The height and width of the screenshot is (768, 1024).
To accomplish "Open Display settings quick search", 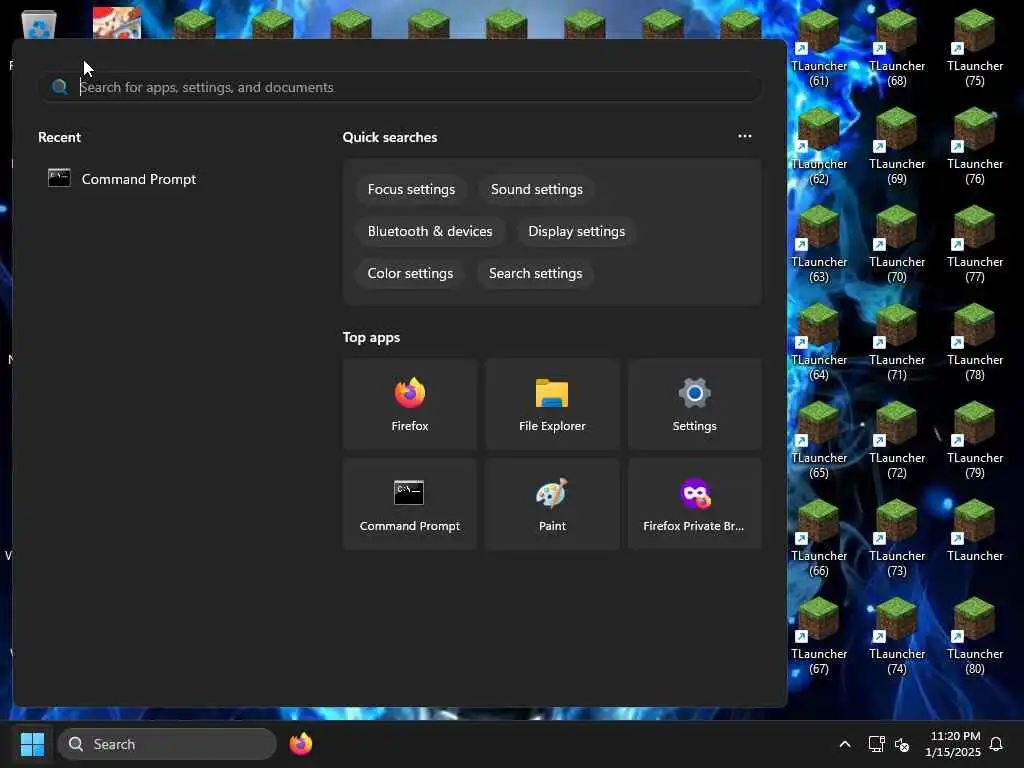I will [576, 231].
